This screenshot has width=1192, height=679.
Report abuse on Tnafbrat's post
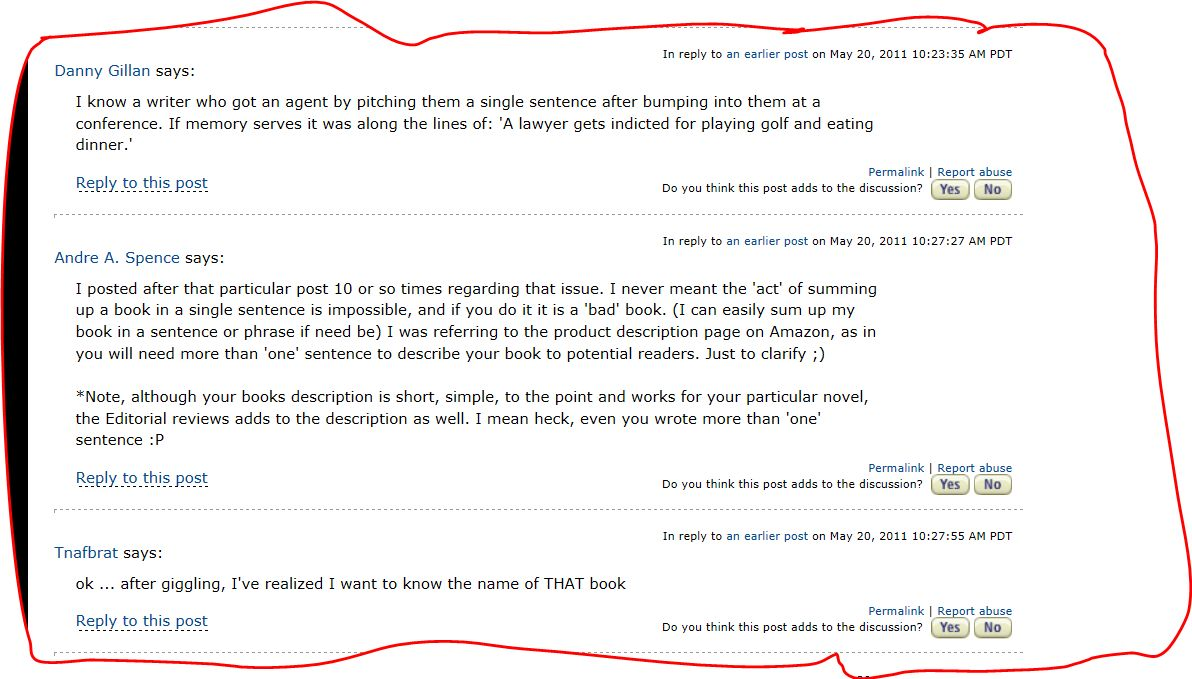click(974, 611)
